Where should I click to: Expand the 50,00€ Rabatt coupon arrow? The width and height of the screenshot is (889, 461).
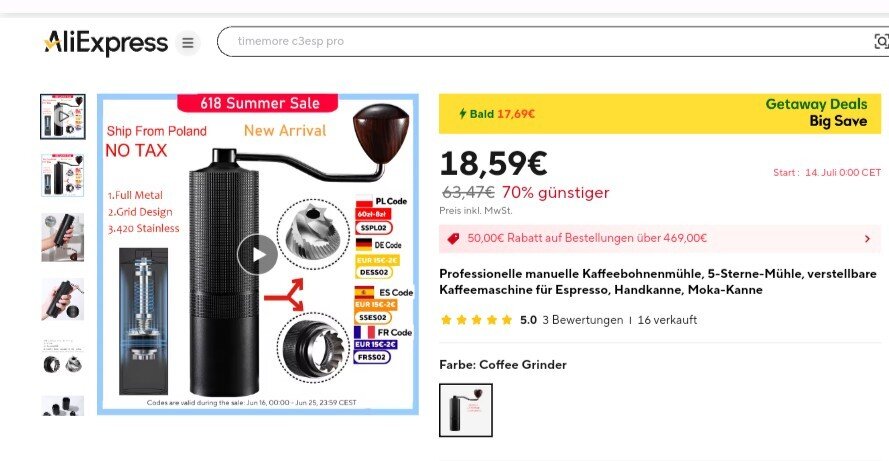point(867,239)
